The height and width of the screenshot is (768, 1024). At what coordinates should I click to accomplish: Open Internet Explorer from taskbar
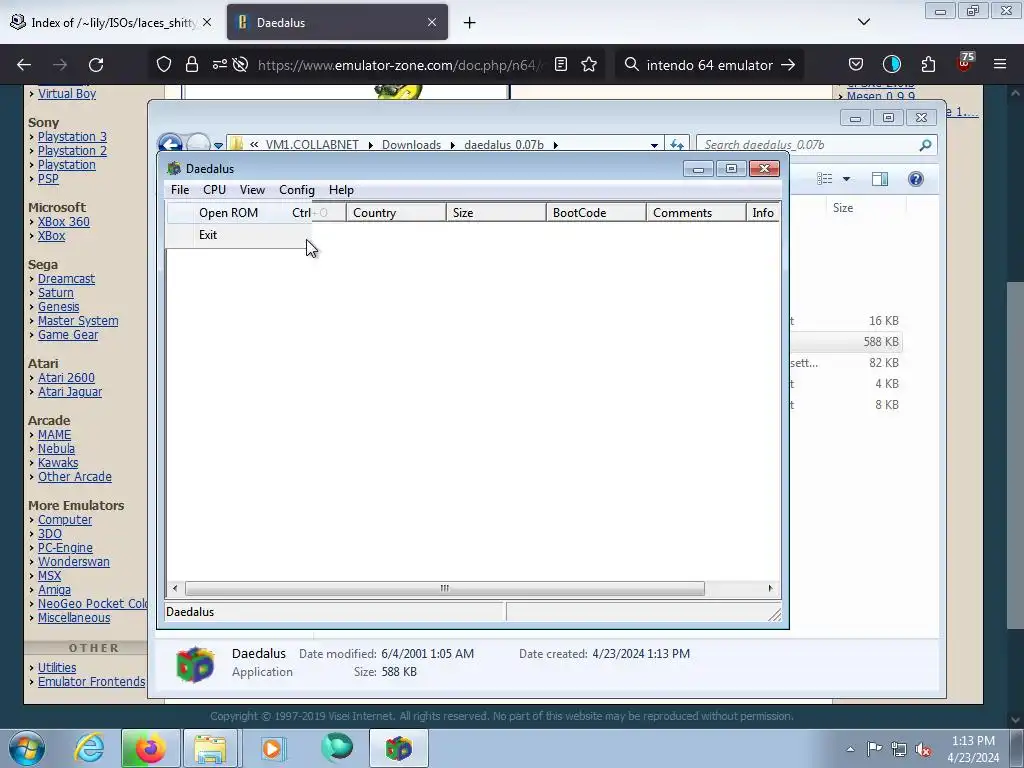point(89,748)
